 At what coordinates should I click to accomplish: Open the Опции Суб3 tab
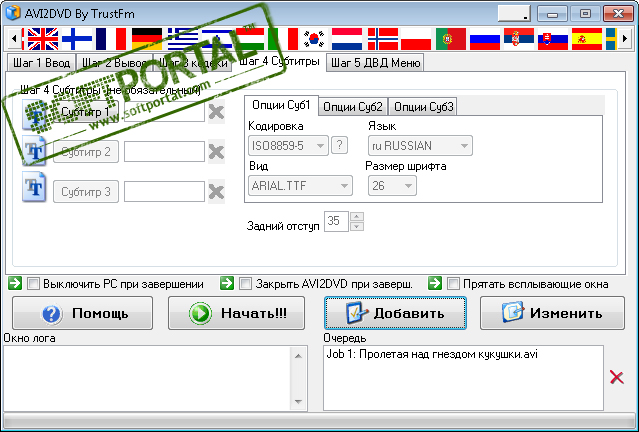coord(423,107)
